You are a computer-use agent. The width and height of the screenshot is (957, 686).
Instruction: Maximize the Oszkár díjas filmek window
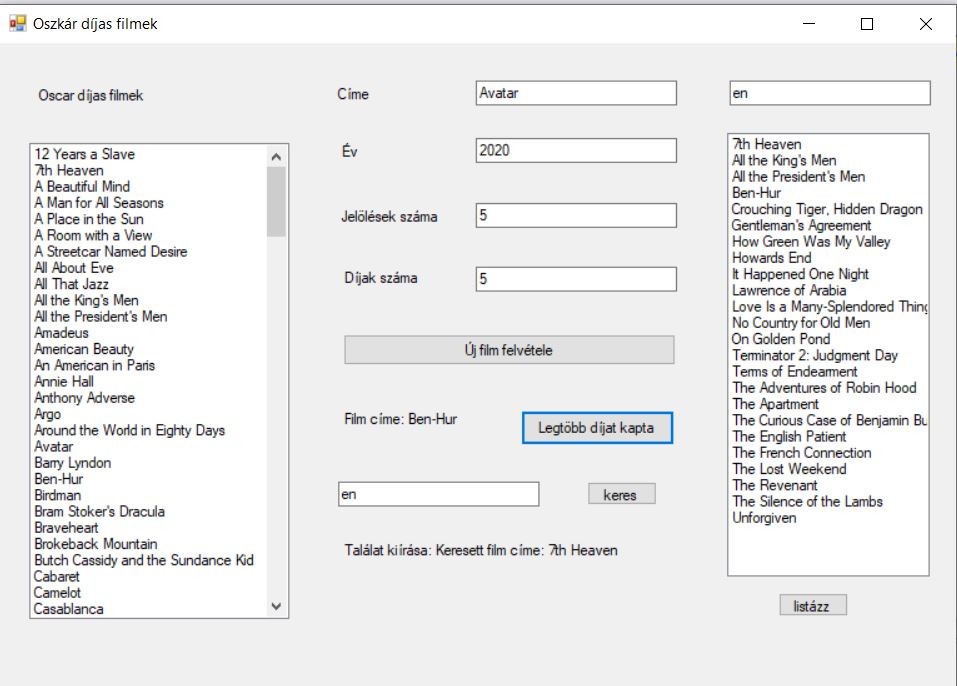tap(867, 24)
